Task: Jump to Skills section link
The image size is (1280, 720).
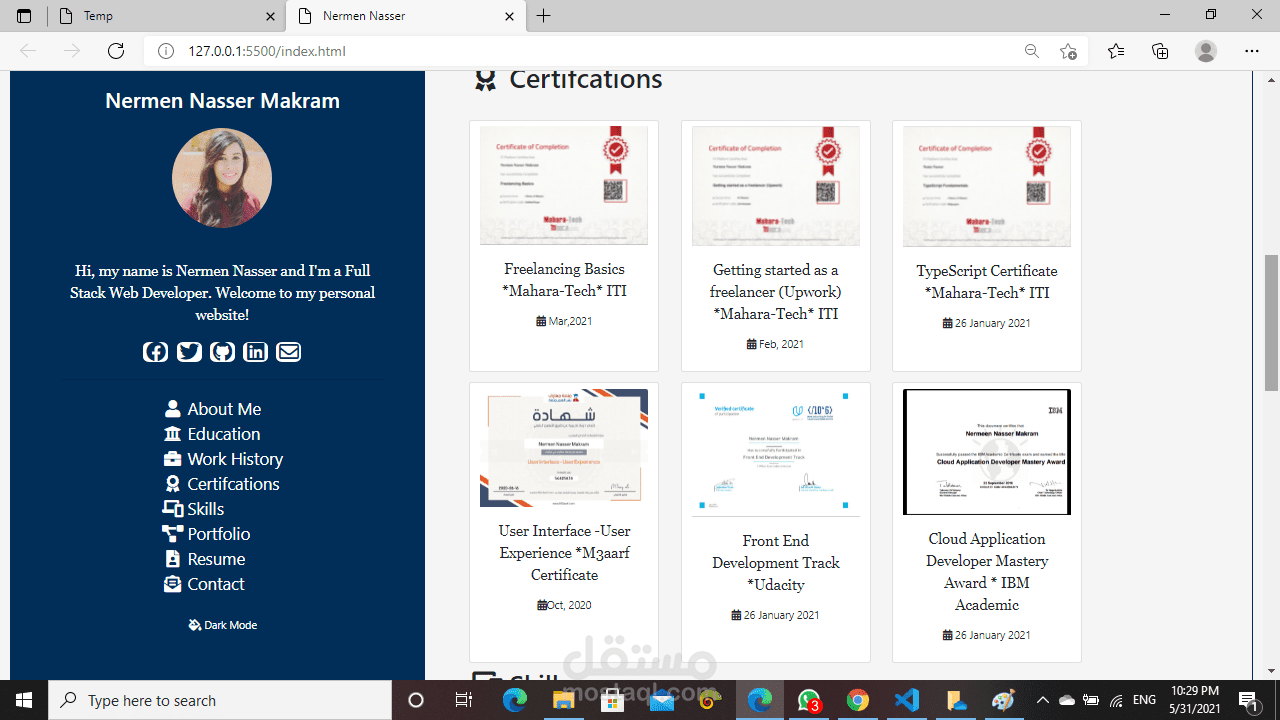Action: click(193, 509)
